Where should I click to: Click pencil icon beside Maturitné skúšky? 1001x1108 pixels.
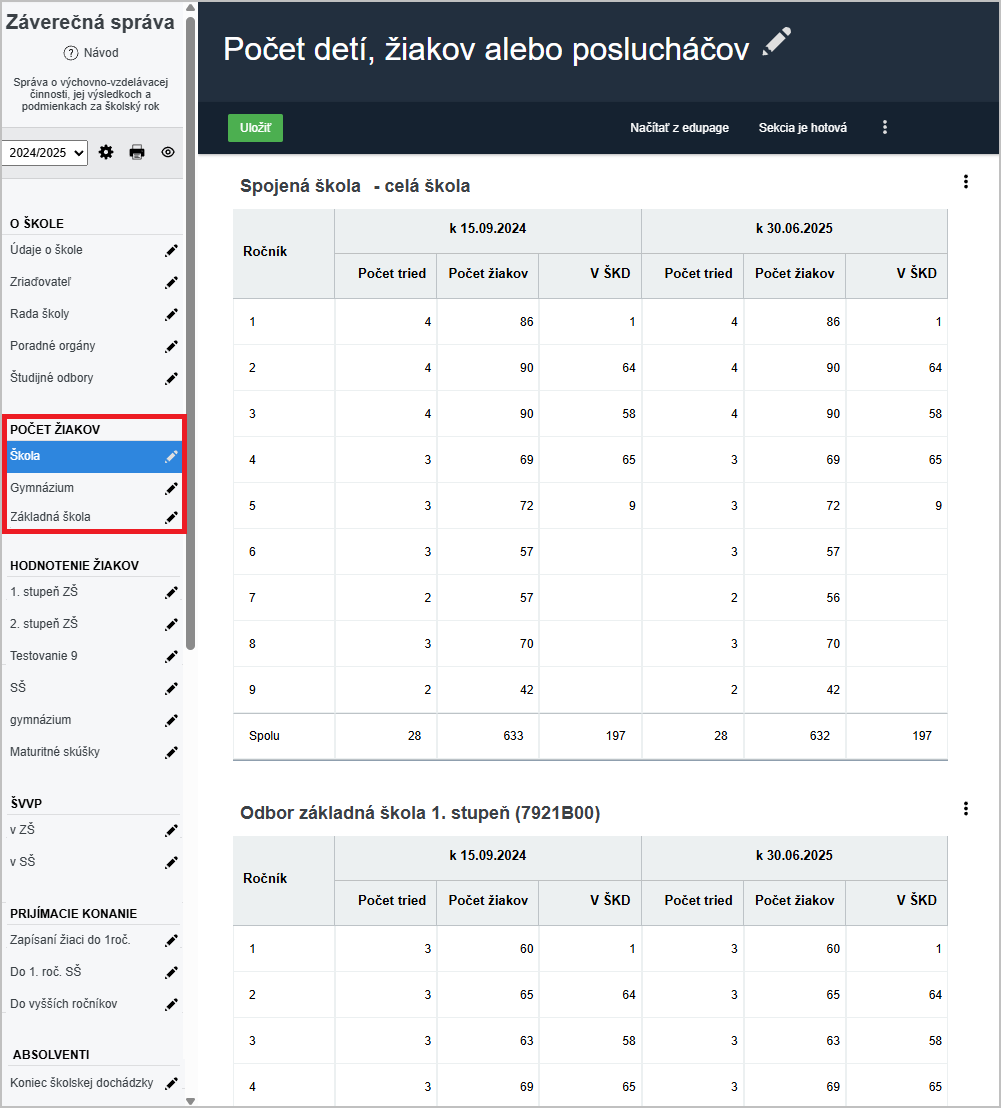pyautogui.click(x=171, y=753)
